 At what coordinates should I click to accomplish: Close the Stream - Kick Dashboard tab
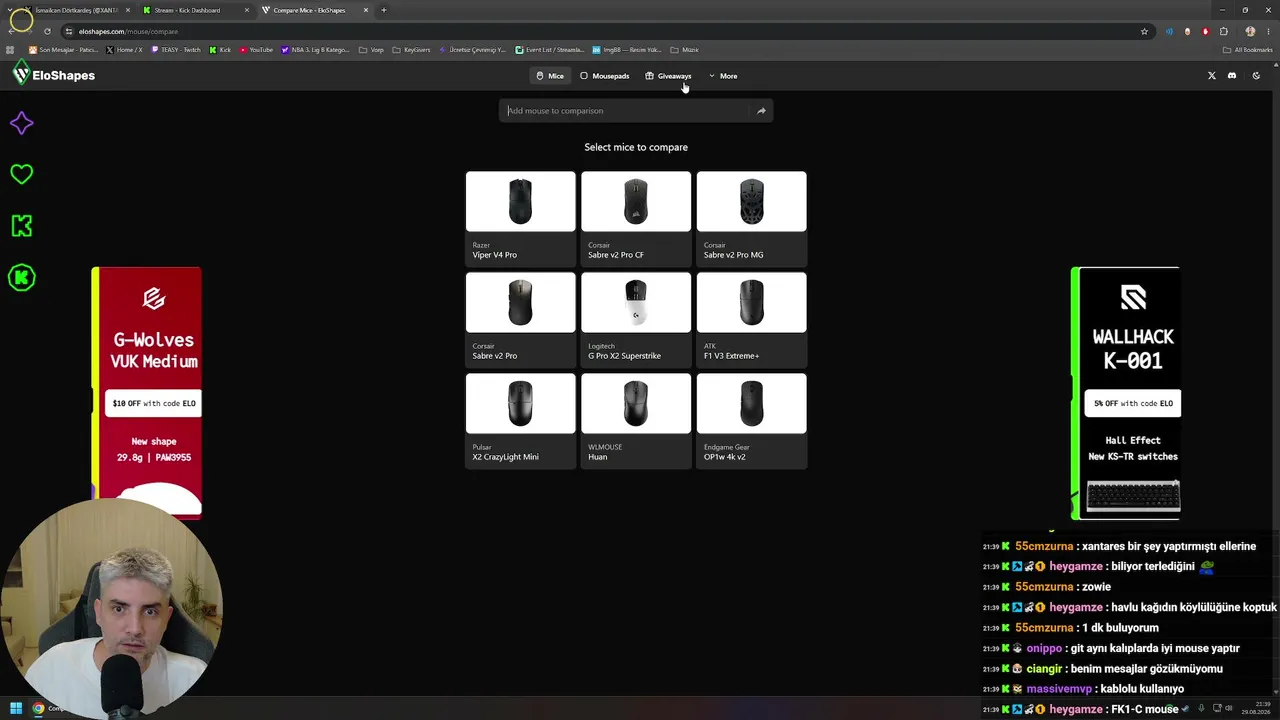point(247,10)
